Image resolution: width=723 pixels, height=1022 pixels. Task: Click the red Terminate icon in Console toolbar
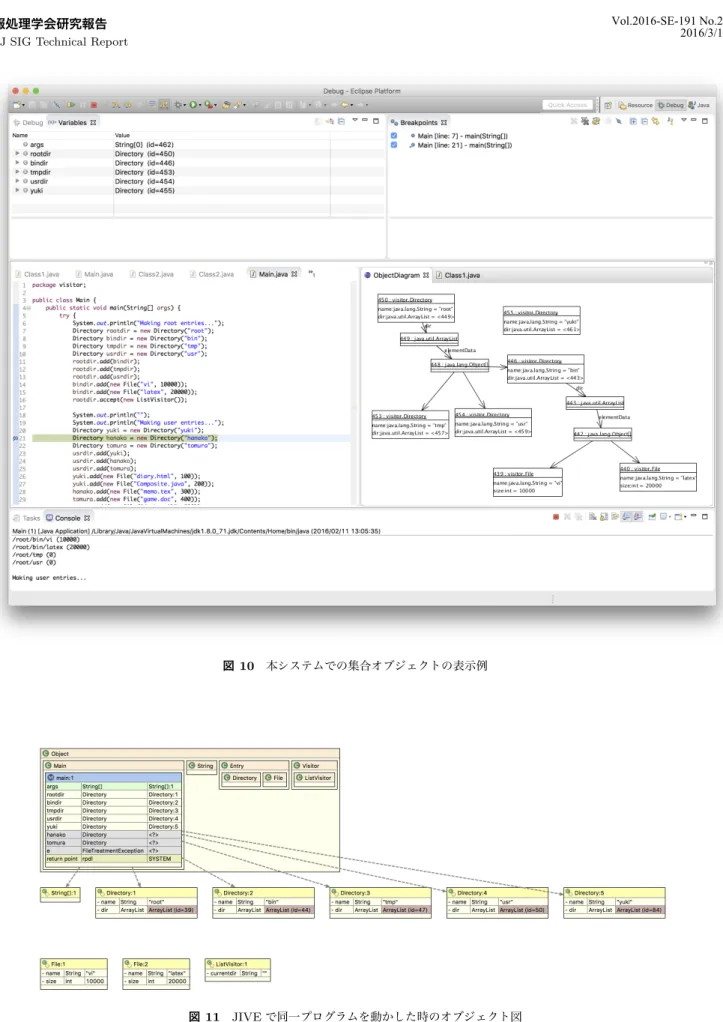pos(556,516)
